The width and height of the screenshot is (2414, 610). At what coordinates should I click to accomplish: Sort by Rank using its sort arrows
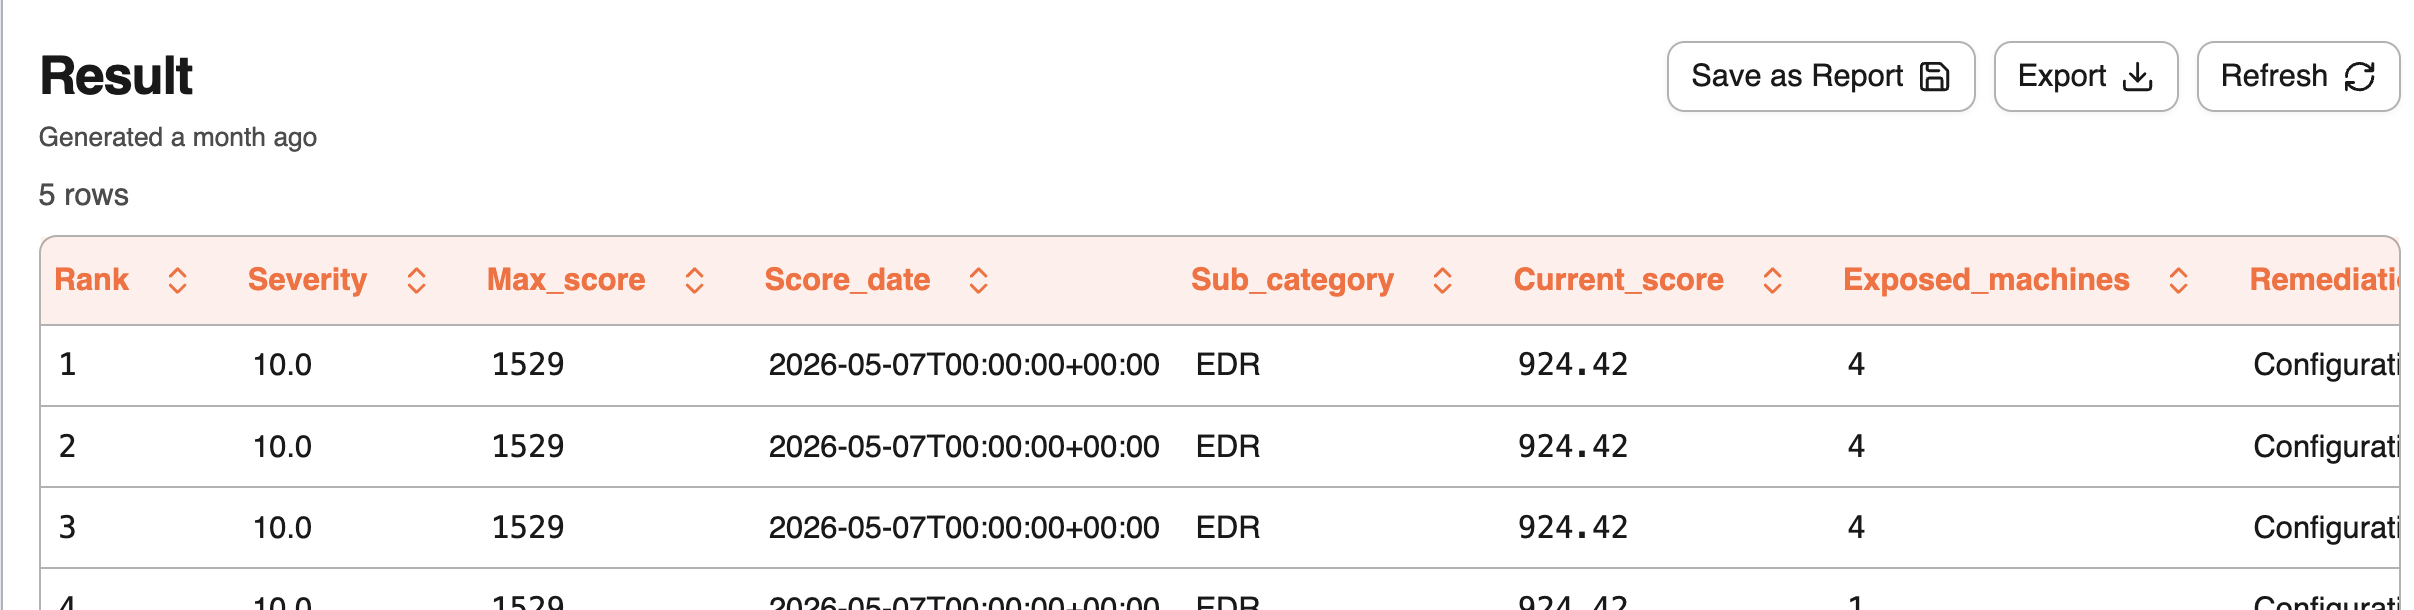(177, 281)
